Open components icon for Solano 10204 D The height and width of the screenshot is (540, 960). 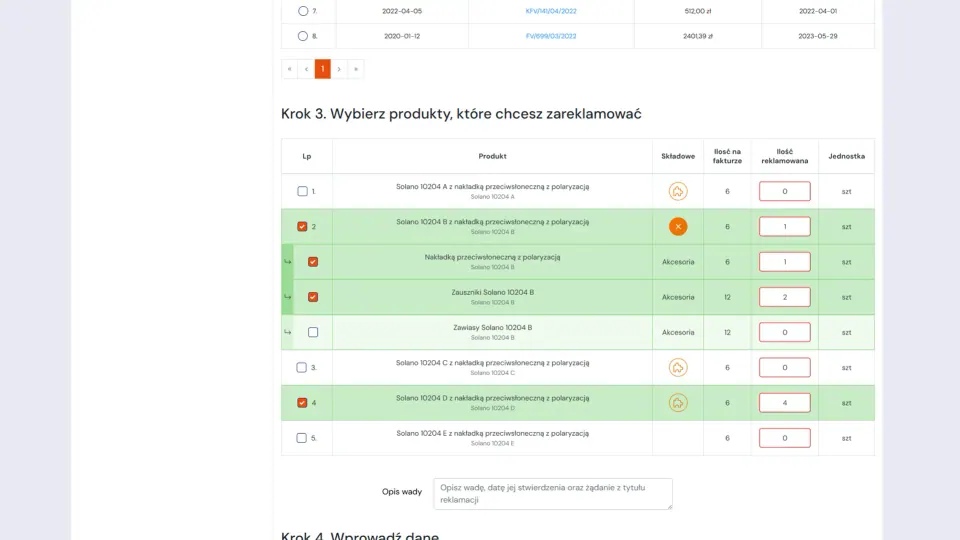click(x=678, y=403)
